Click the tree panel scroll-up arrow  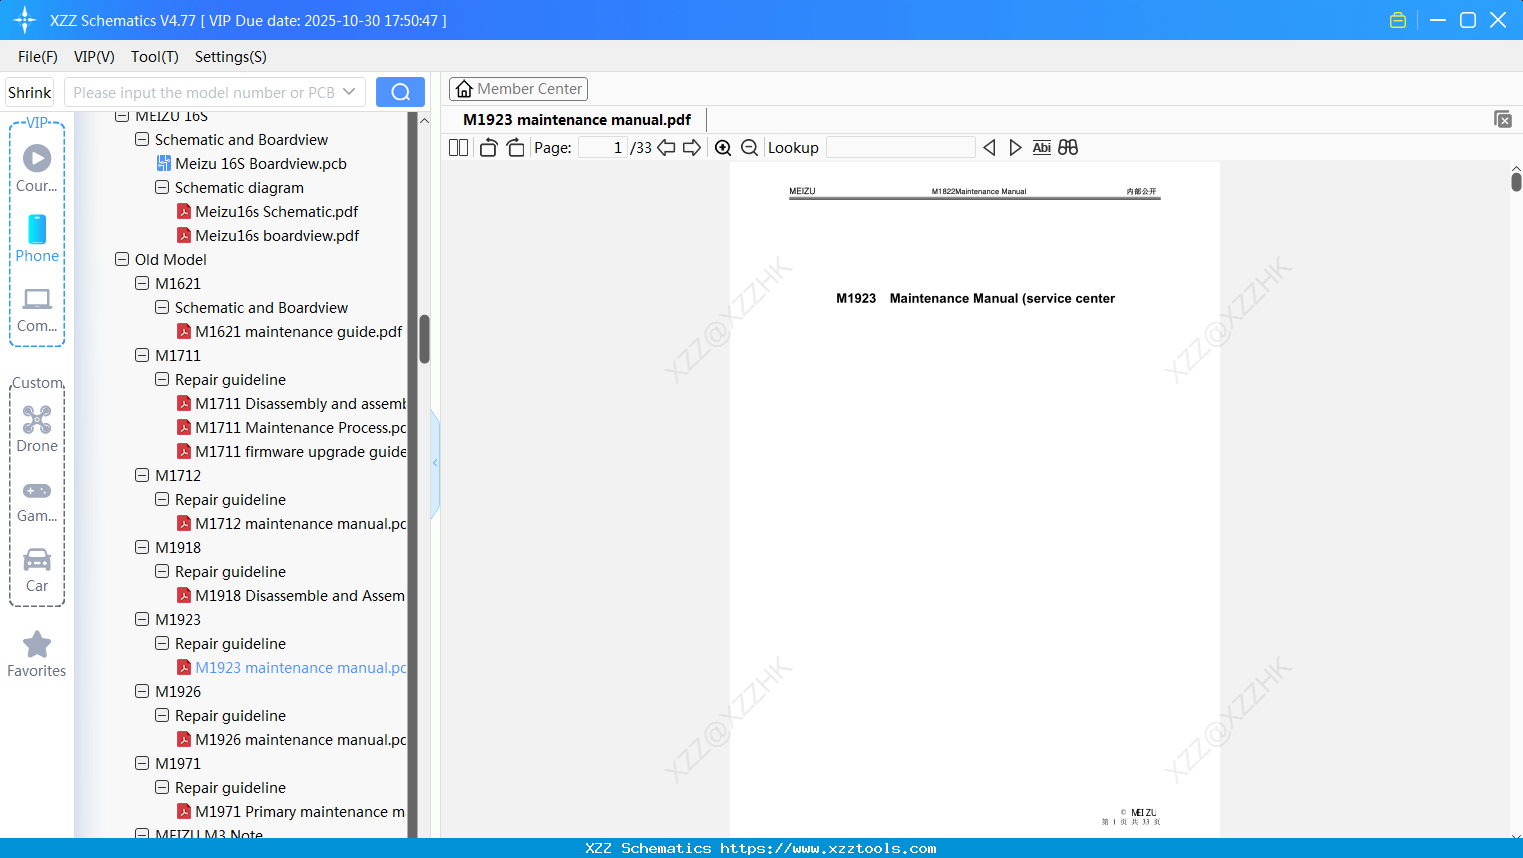coord(424,120)
